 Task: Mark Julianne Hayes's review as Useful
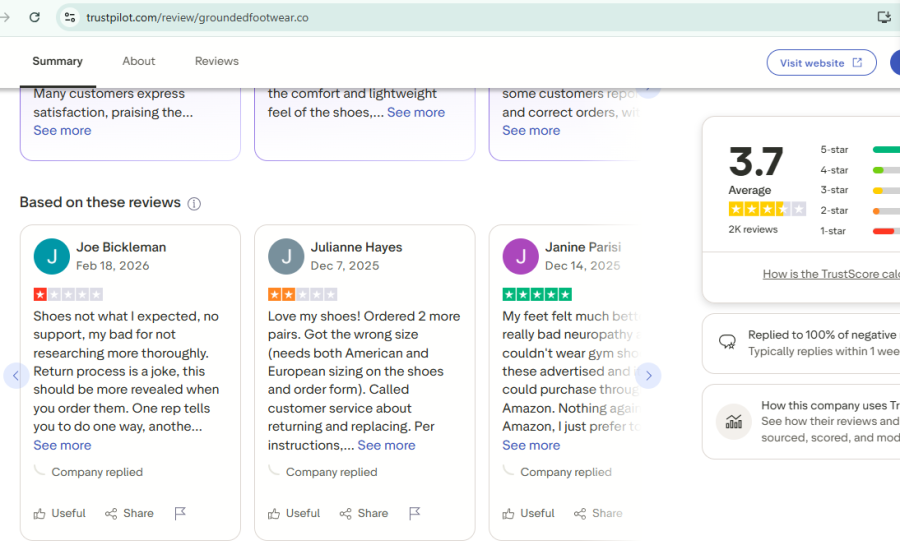pyautogui.click(x=293, y=513)
